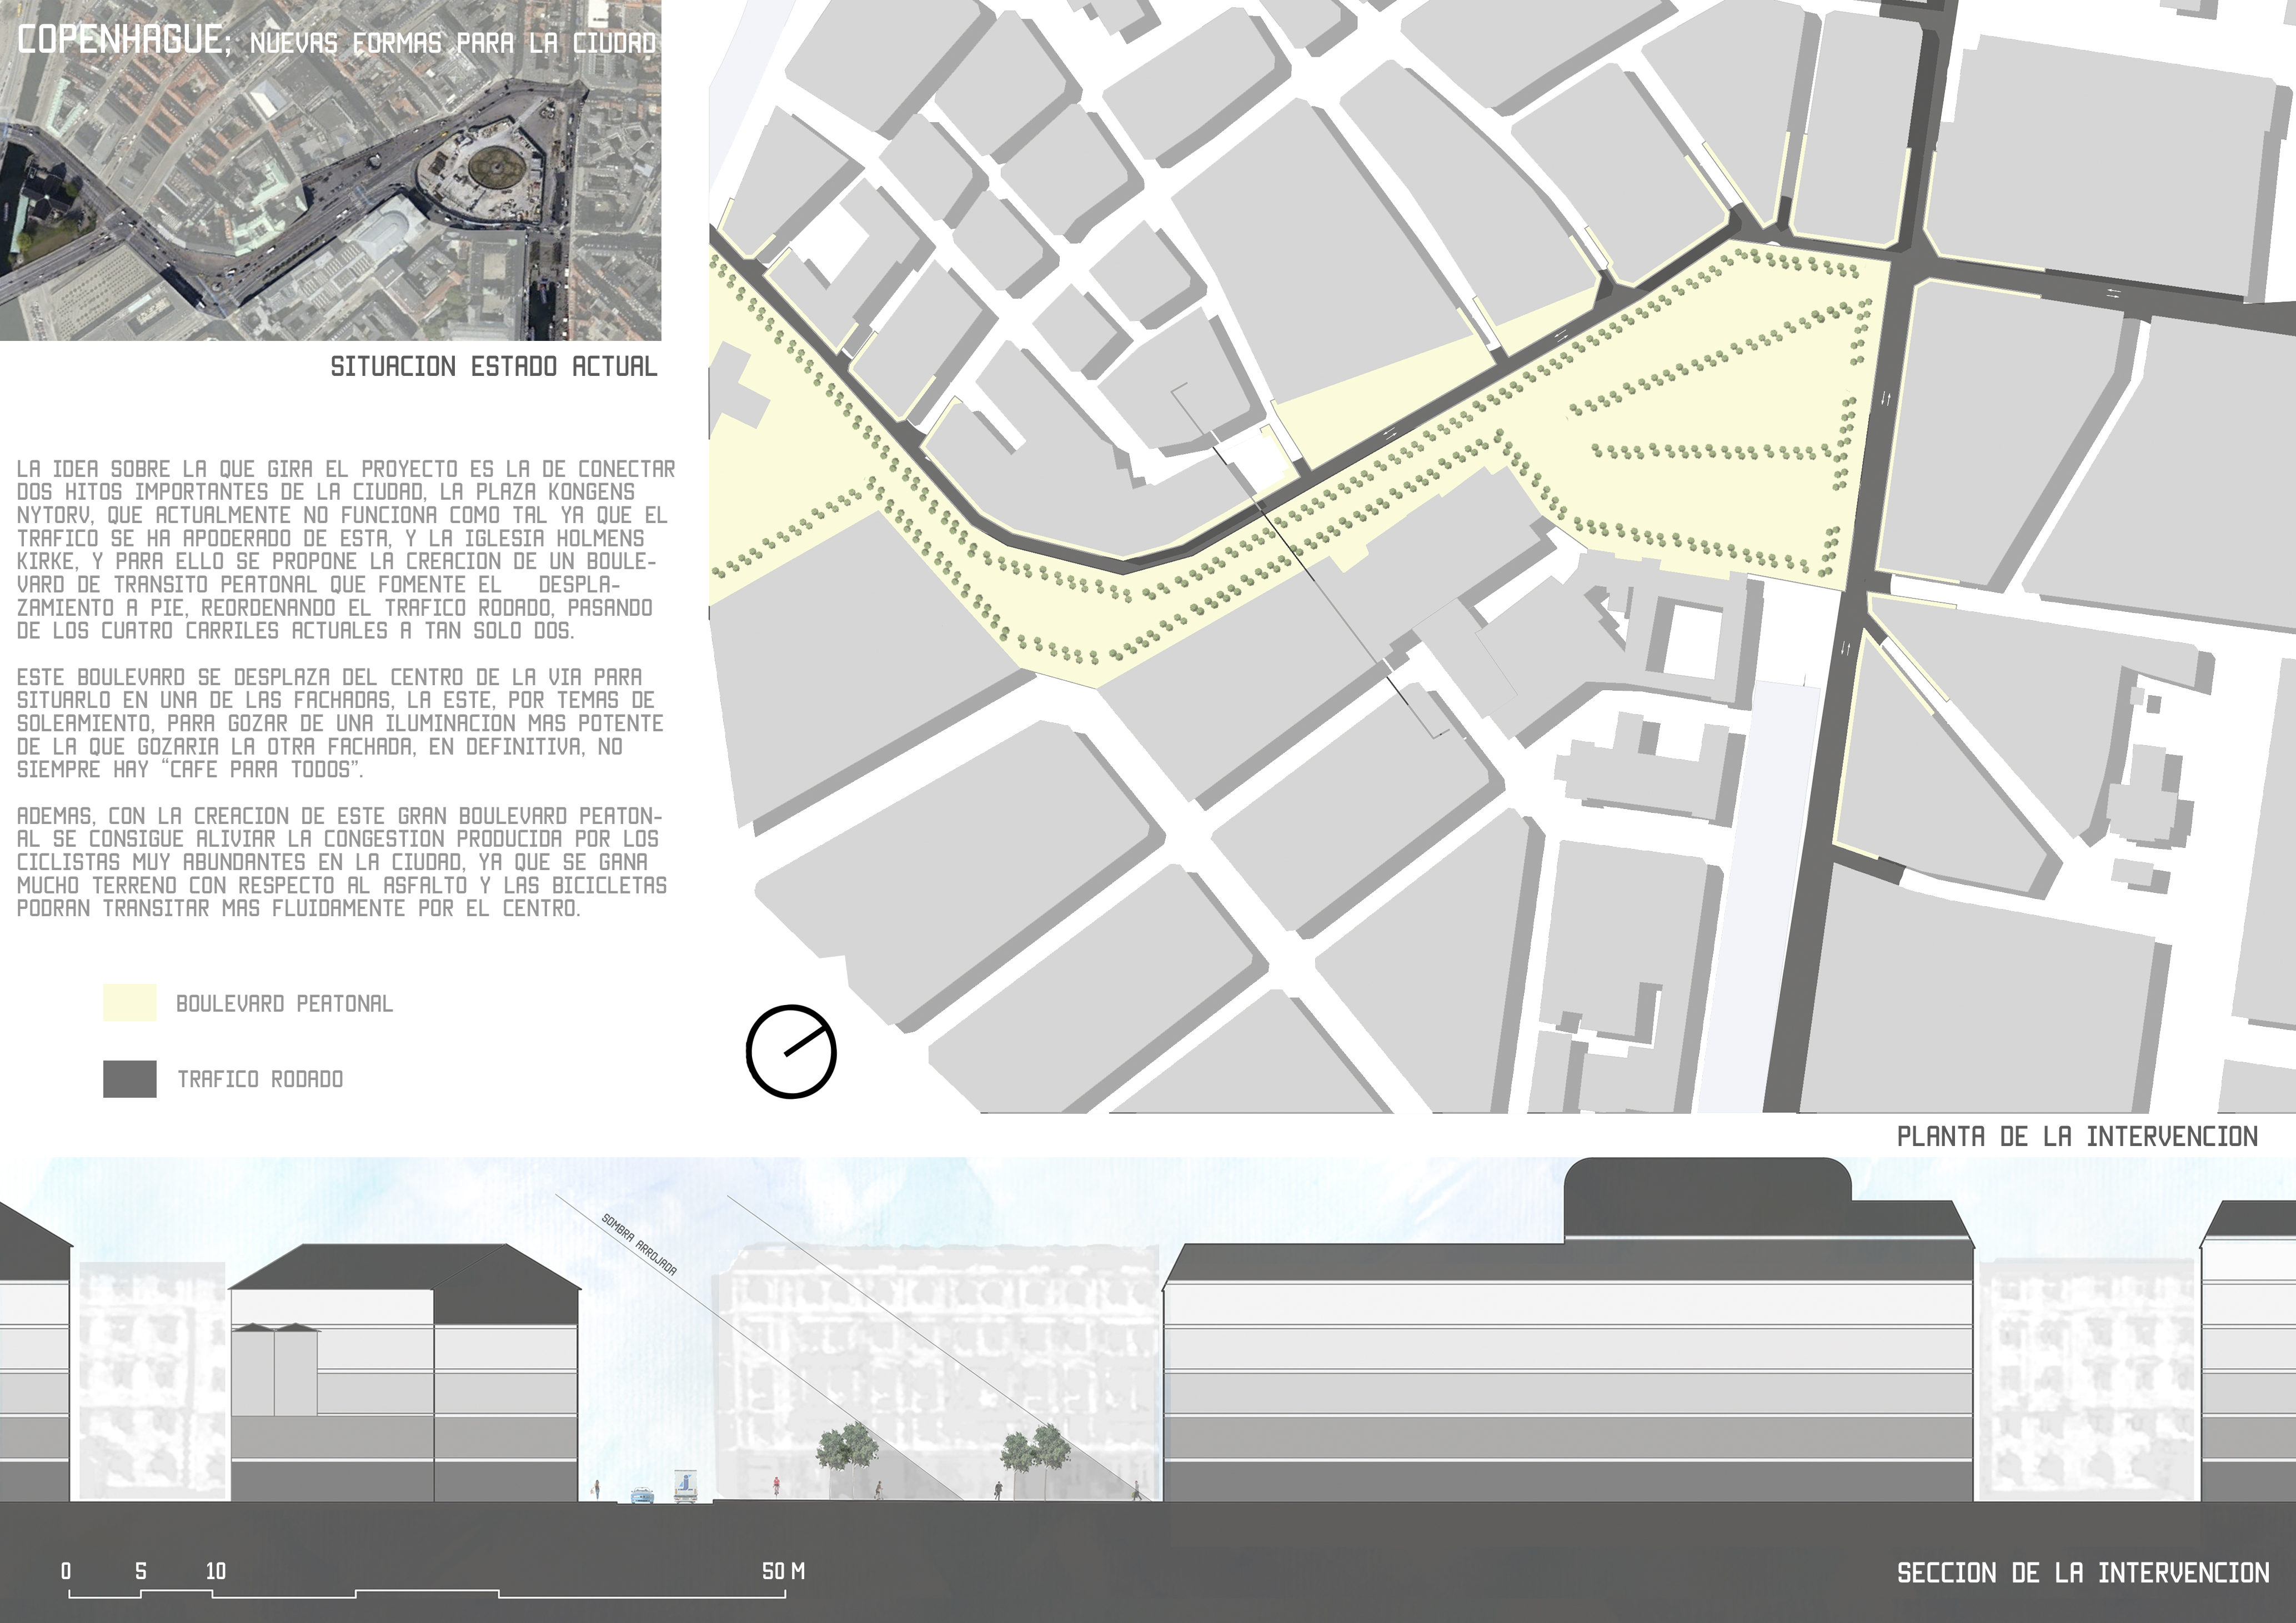Screen dimensions: 2296x1623
Task: Click the diagonal 'SOMBRA ARROJADA' label
Action: point(639,1245)
